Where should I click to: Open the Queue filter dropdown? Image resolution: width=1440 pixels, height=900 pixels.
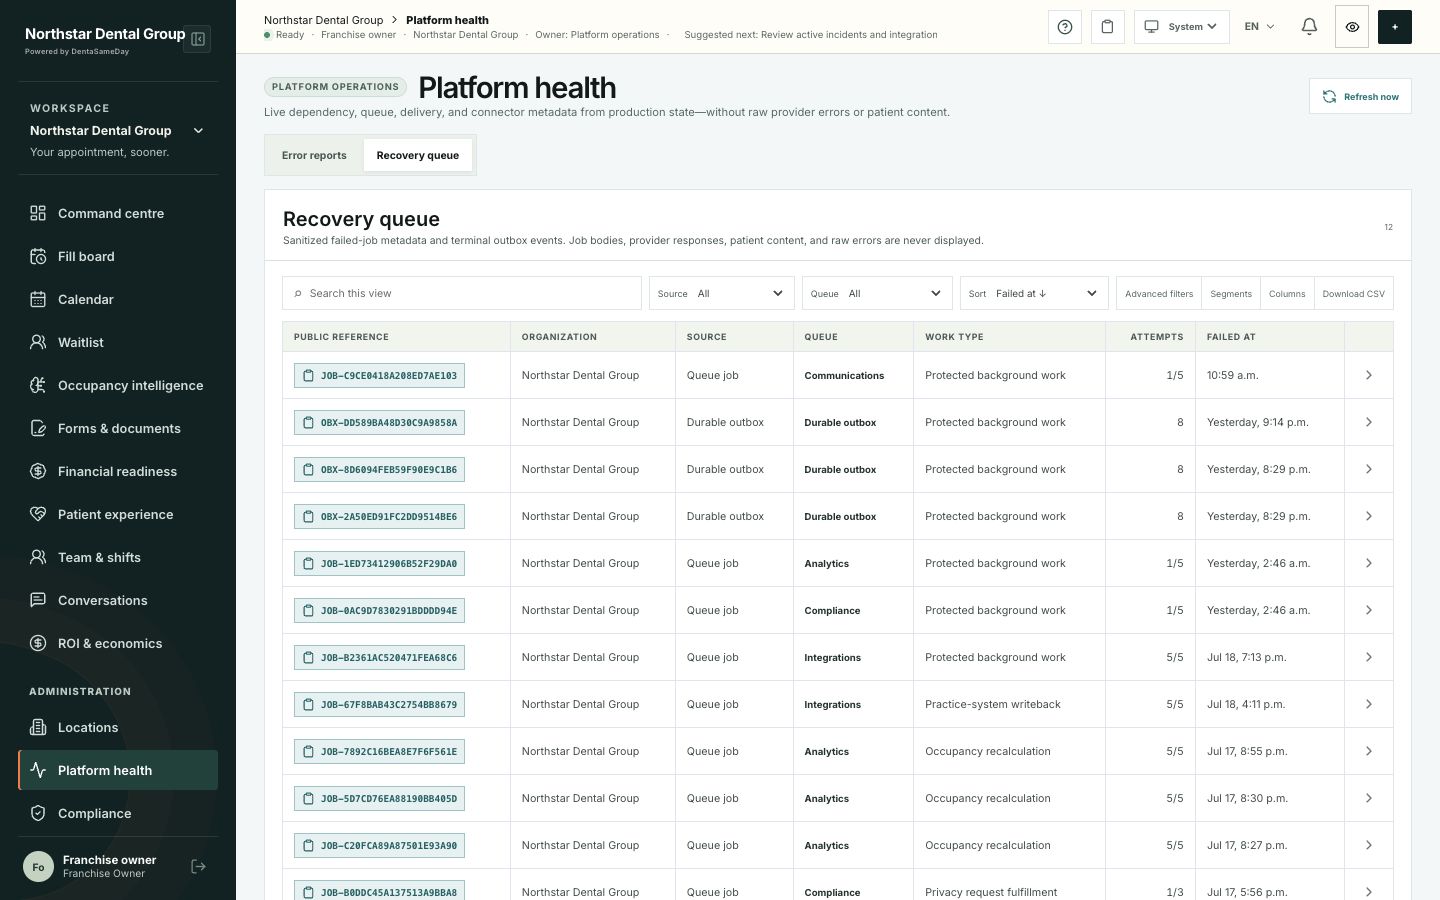(877, 293)
